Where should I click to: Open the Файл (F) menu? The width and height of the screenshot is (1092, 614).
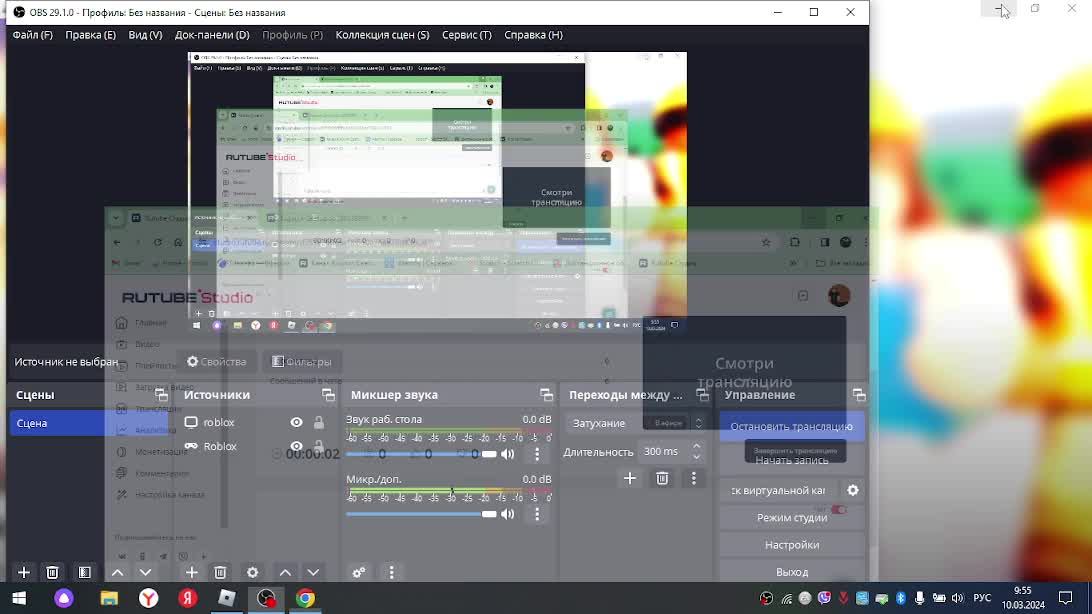pyautogui.click(x=32, y=35)
